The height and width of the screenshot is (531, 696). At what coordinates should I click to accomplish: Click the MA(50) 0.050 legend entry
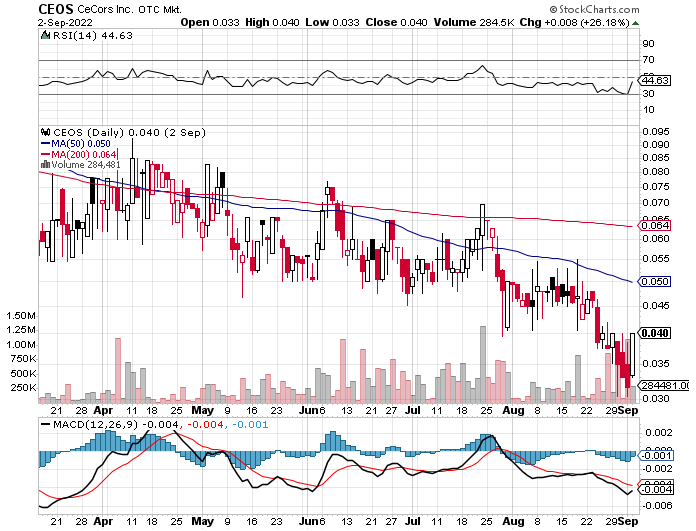tap(75, 143)
